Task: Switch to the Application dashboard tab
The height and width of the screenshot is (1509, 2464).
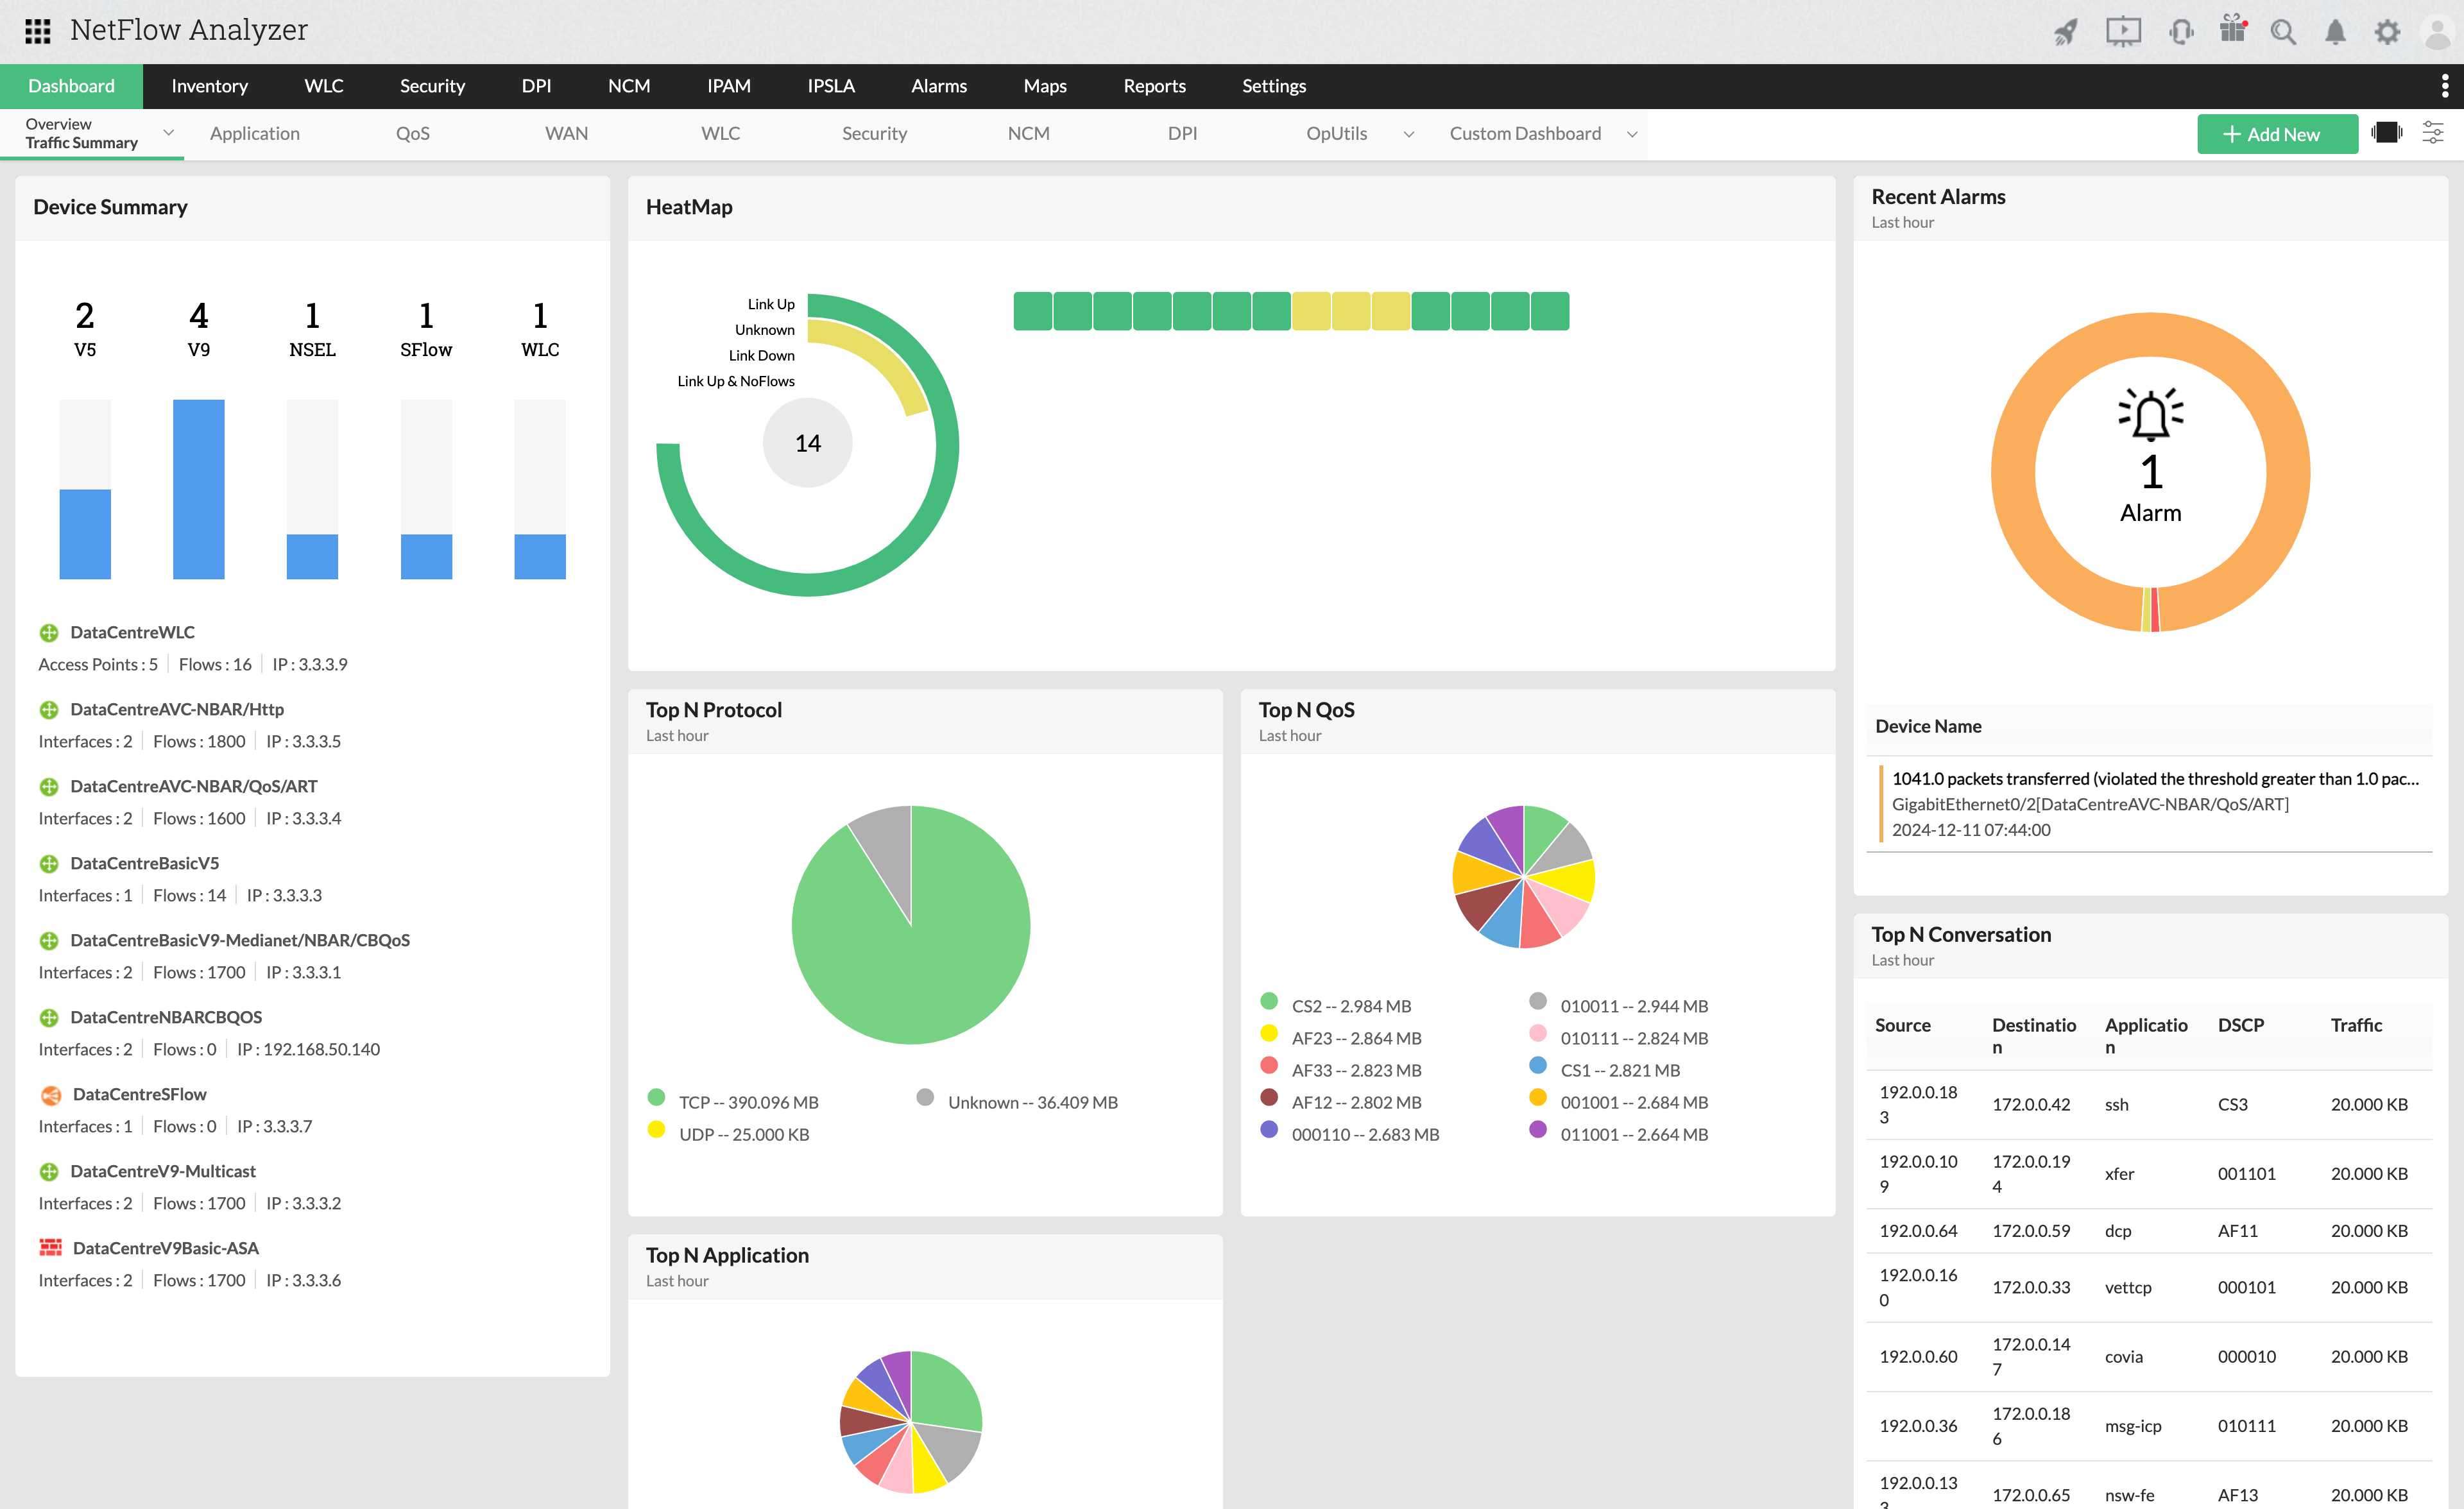Action: pos(255,134)
